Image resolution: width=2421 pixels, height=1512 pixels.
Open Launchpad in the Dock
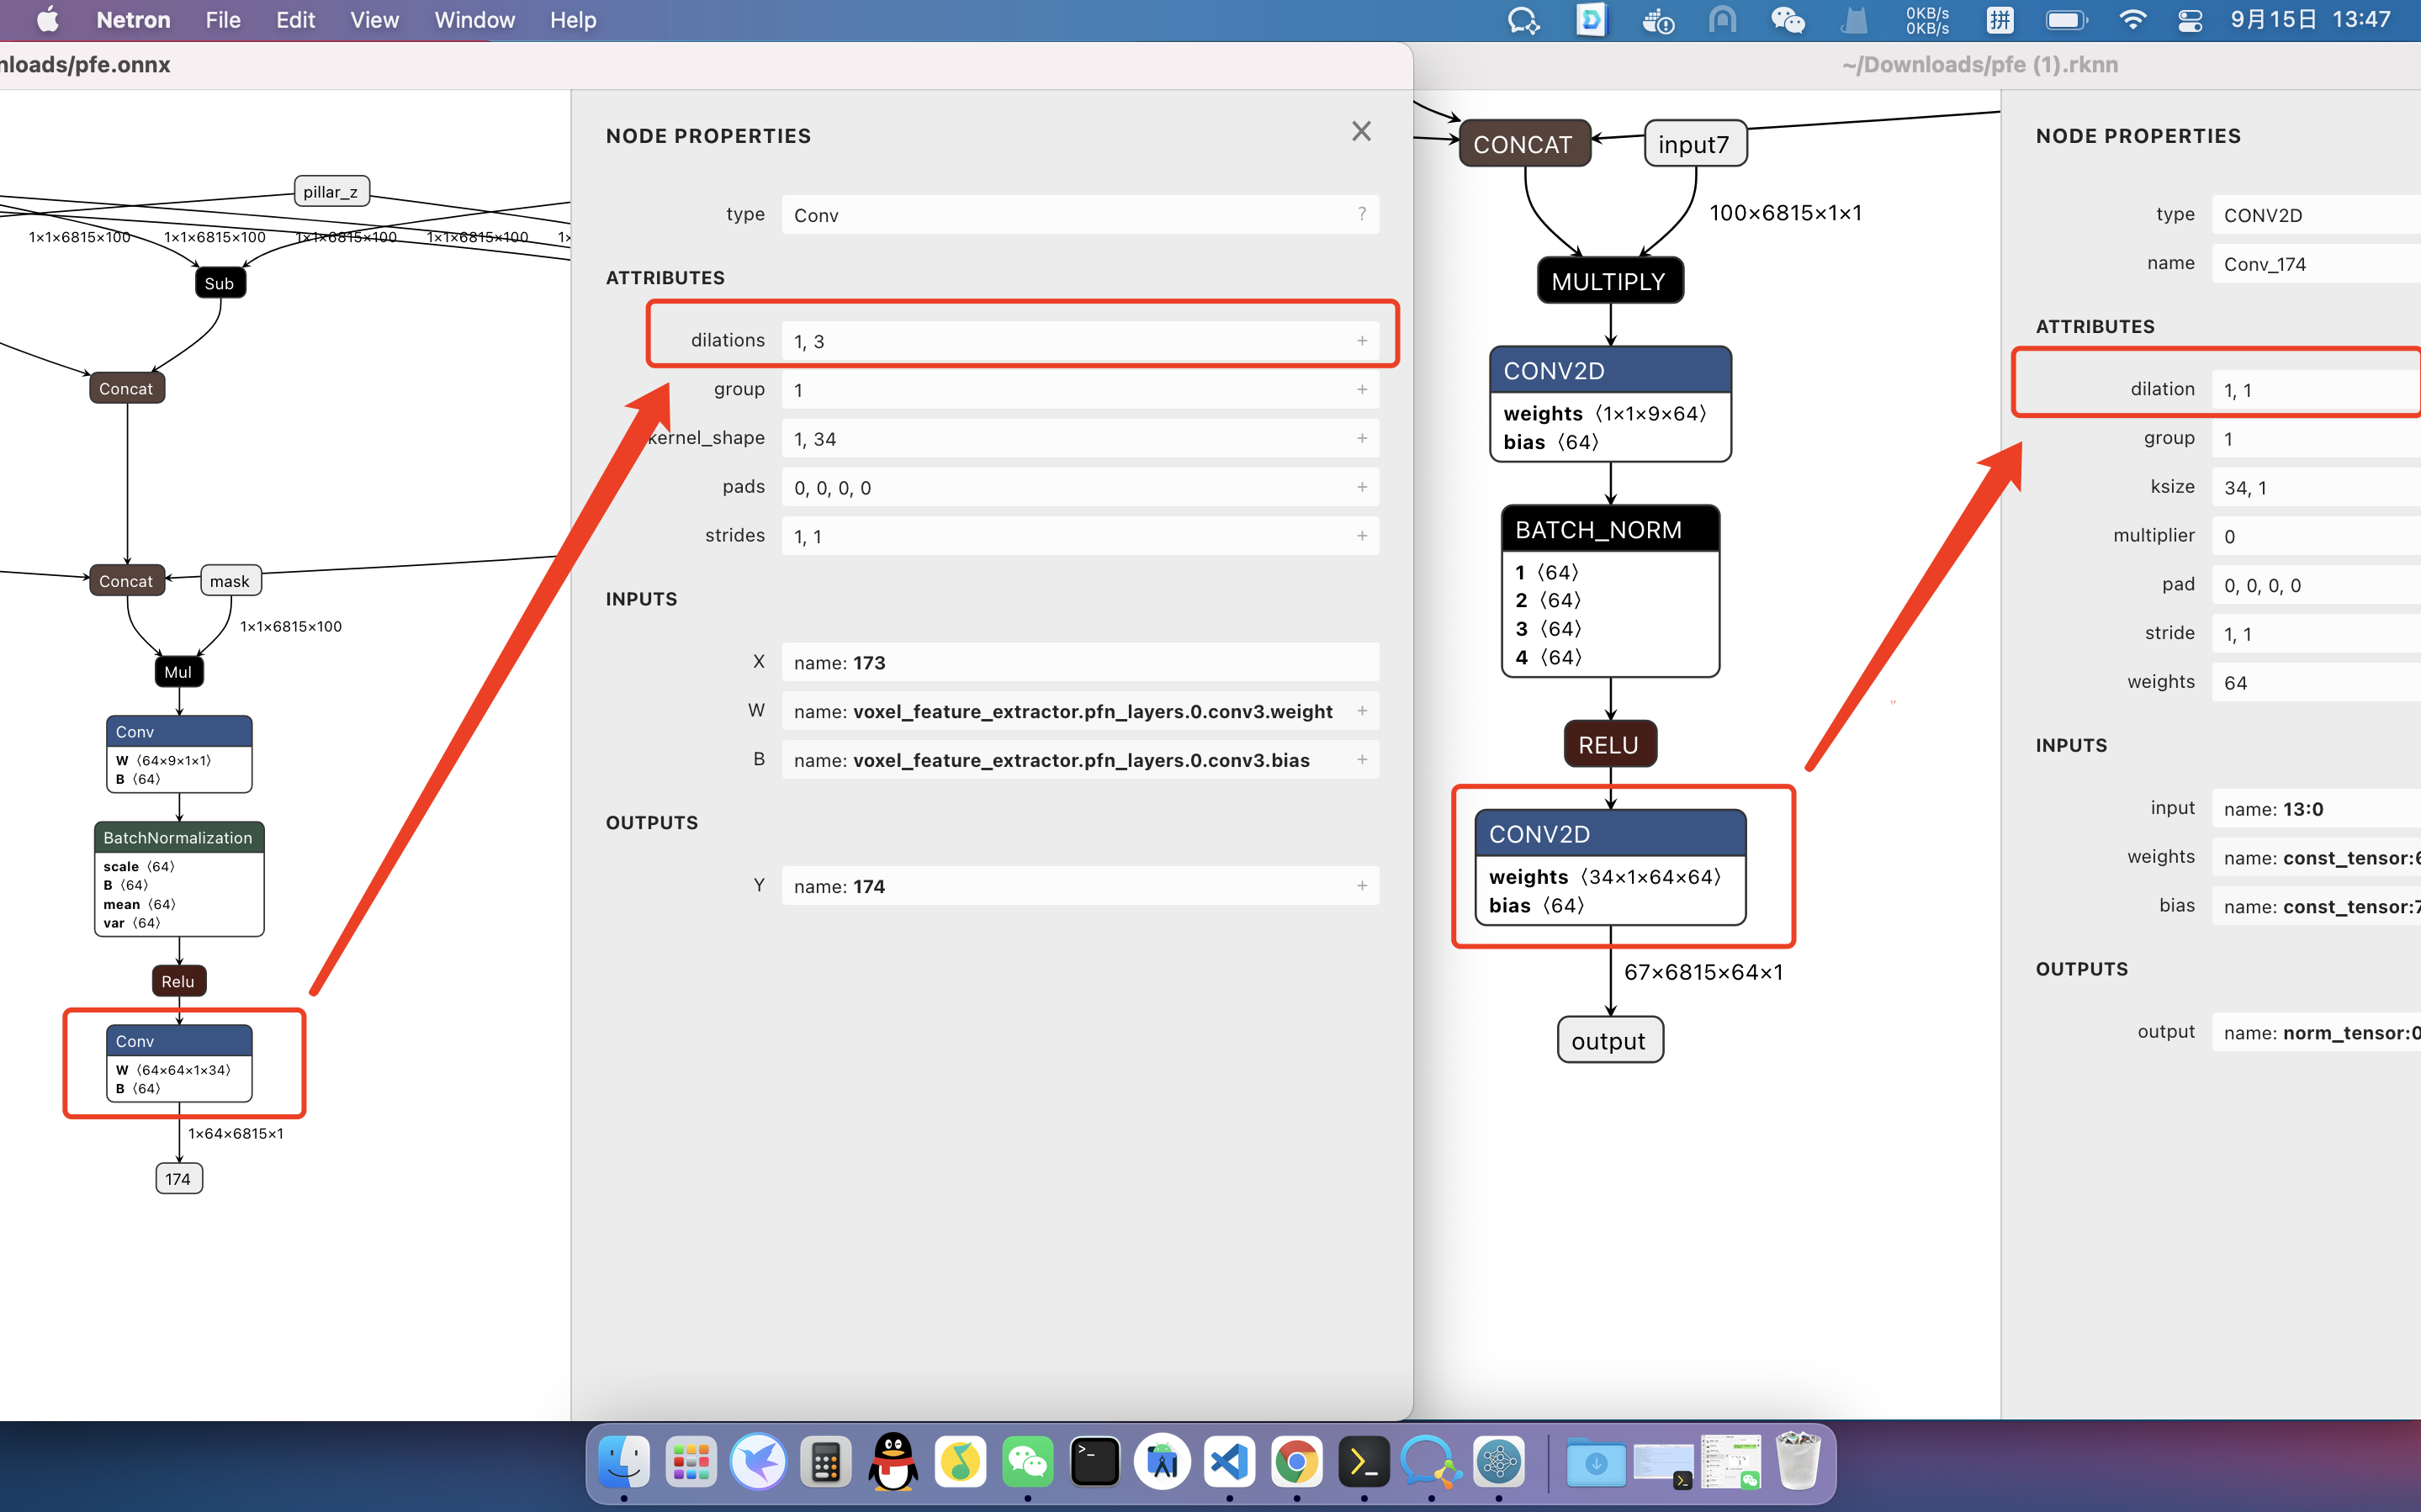691,1462
